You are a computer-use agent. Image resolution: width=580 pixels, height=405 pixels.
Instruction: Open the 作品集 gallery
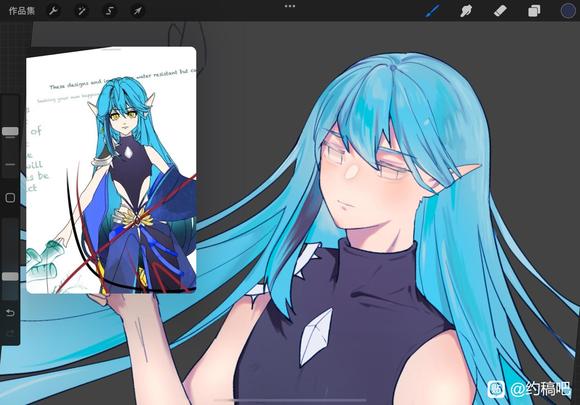click(21, 10)
